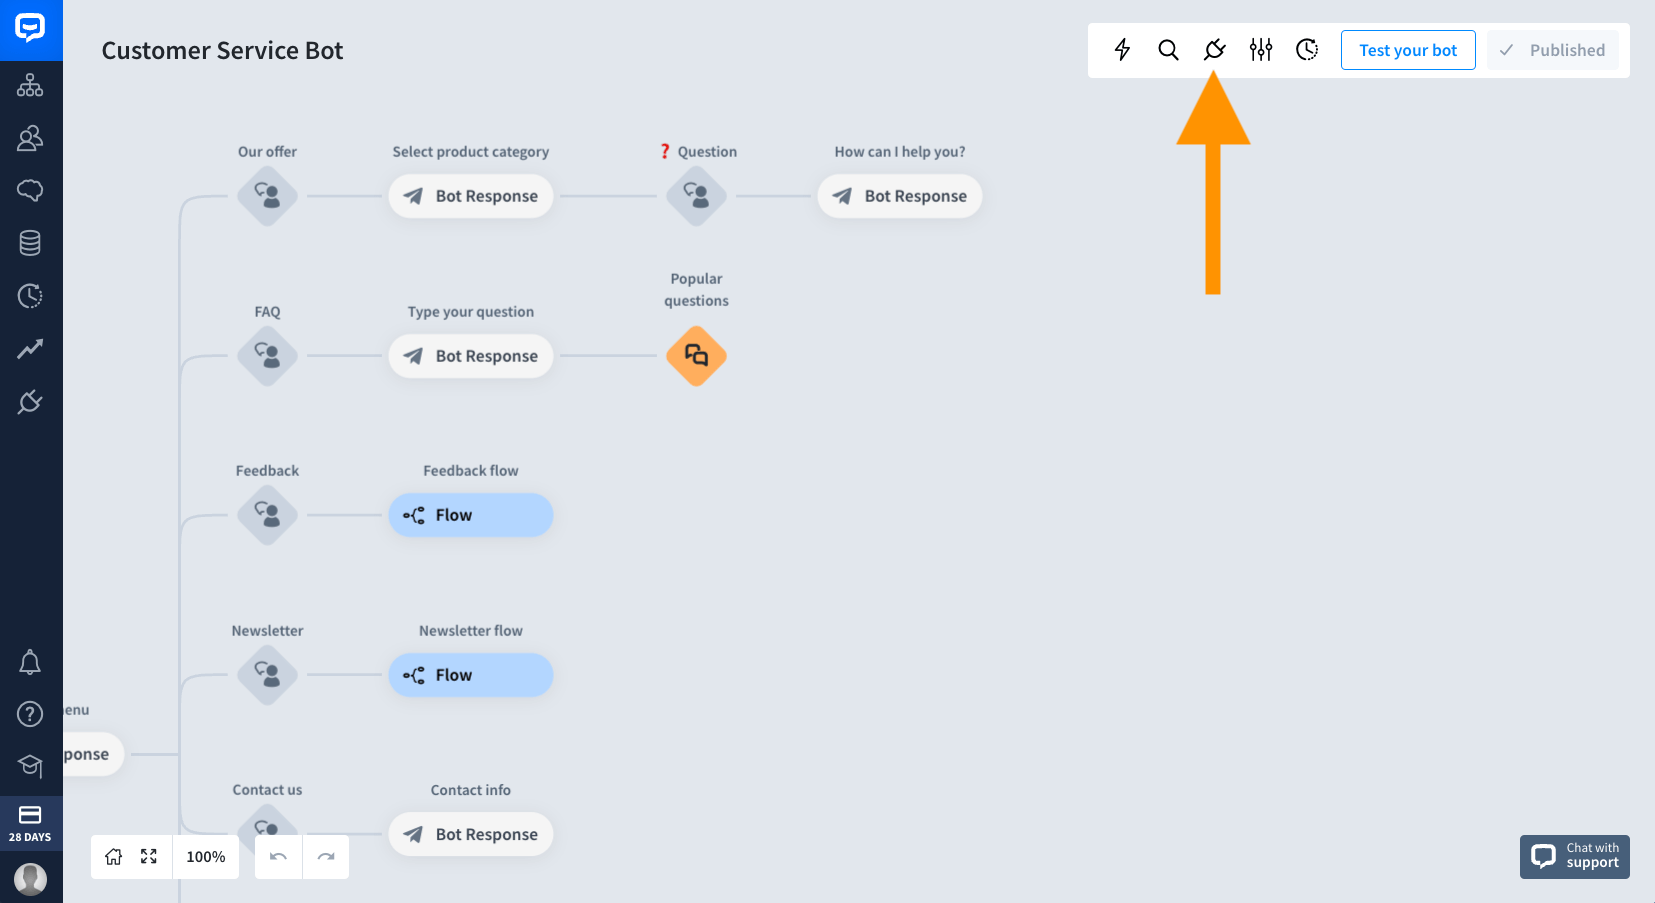Open the integrations plug icon in top toolbar

(x=1214, y=50)
